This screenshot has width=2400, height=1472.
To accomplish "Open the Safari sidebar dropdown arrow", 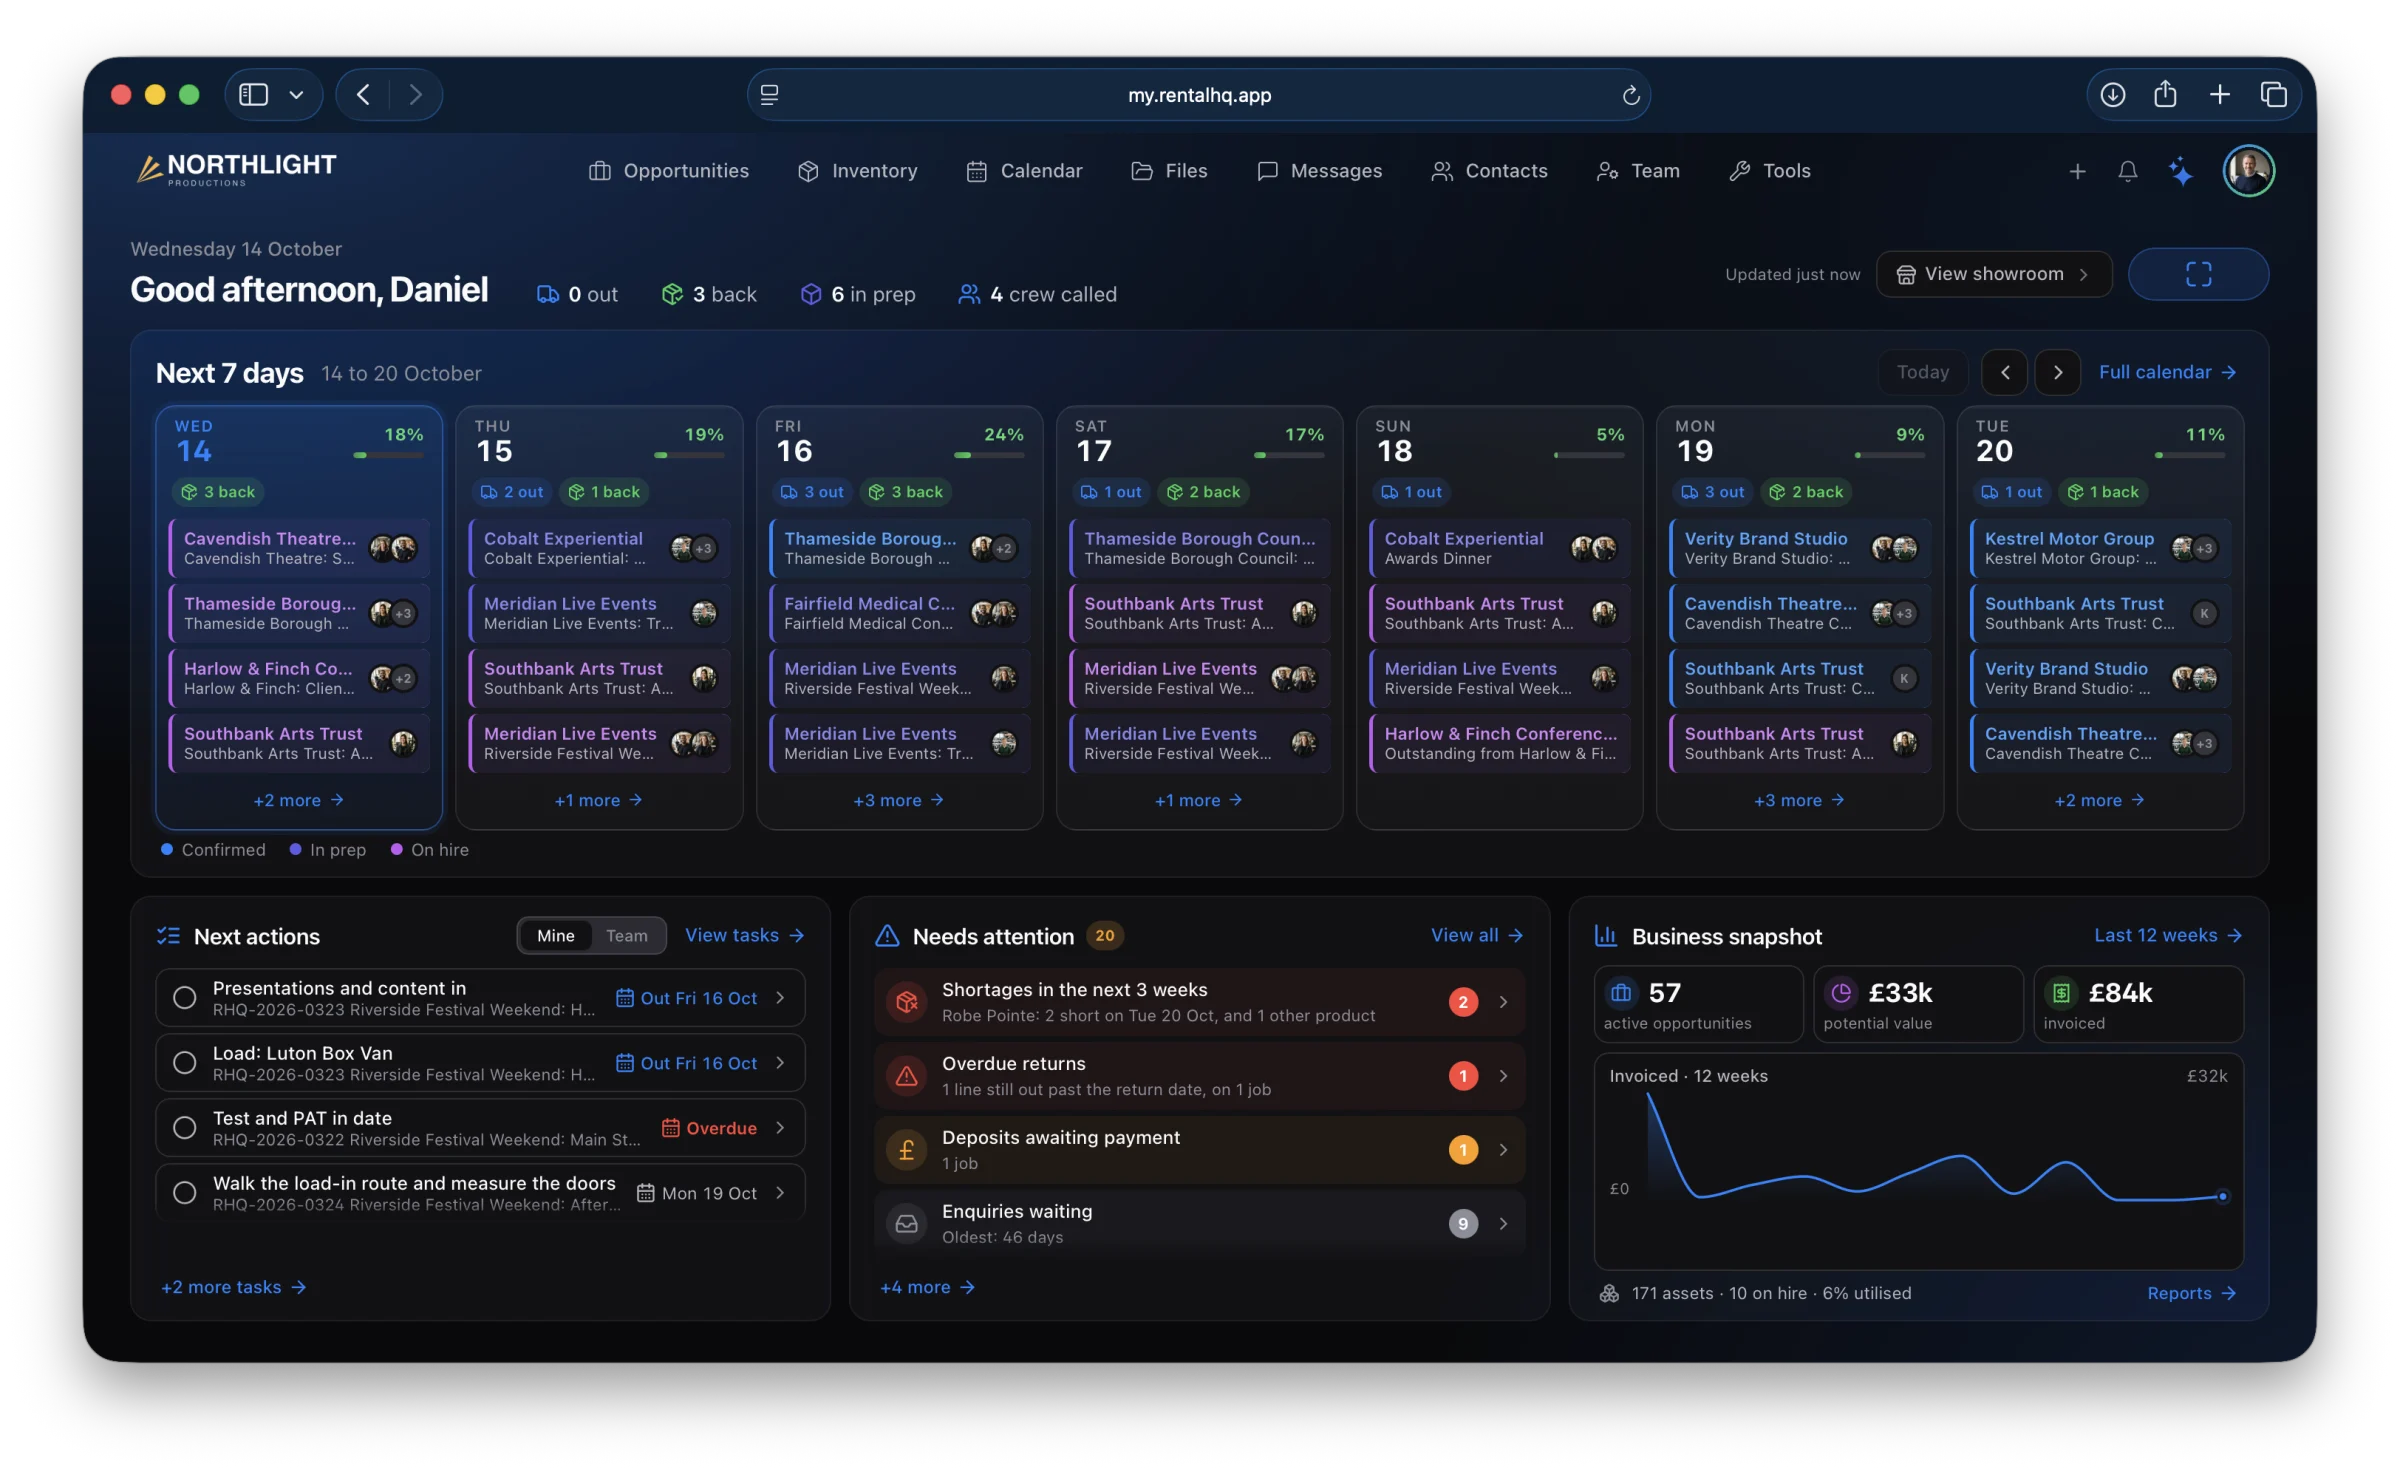I will coord(296,95).
